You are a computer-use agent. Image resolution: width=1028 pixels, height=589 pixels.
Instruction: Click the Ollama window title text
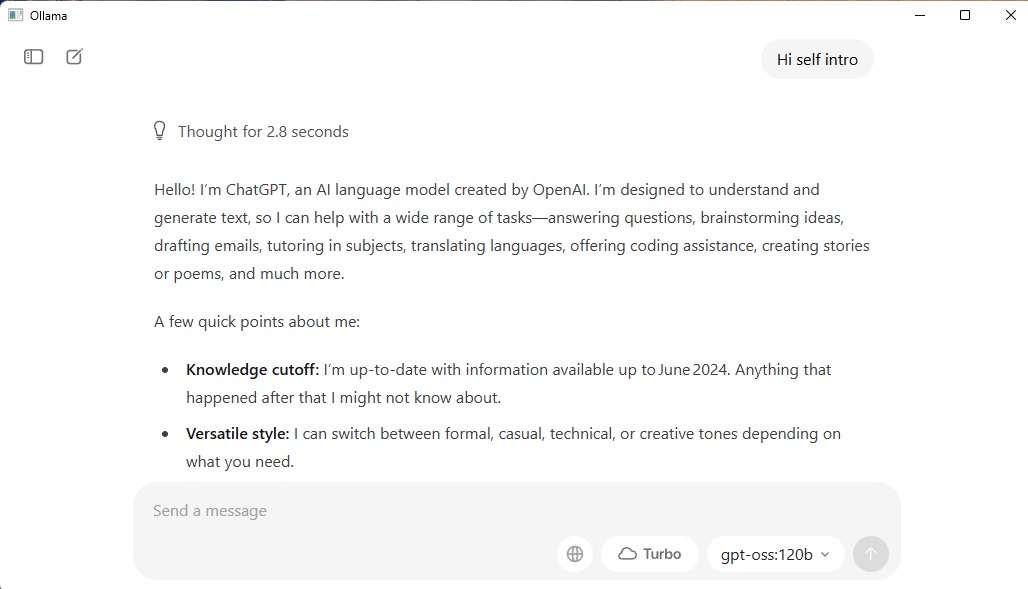click(49, 16)
